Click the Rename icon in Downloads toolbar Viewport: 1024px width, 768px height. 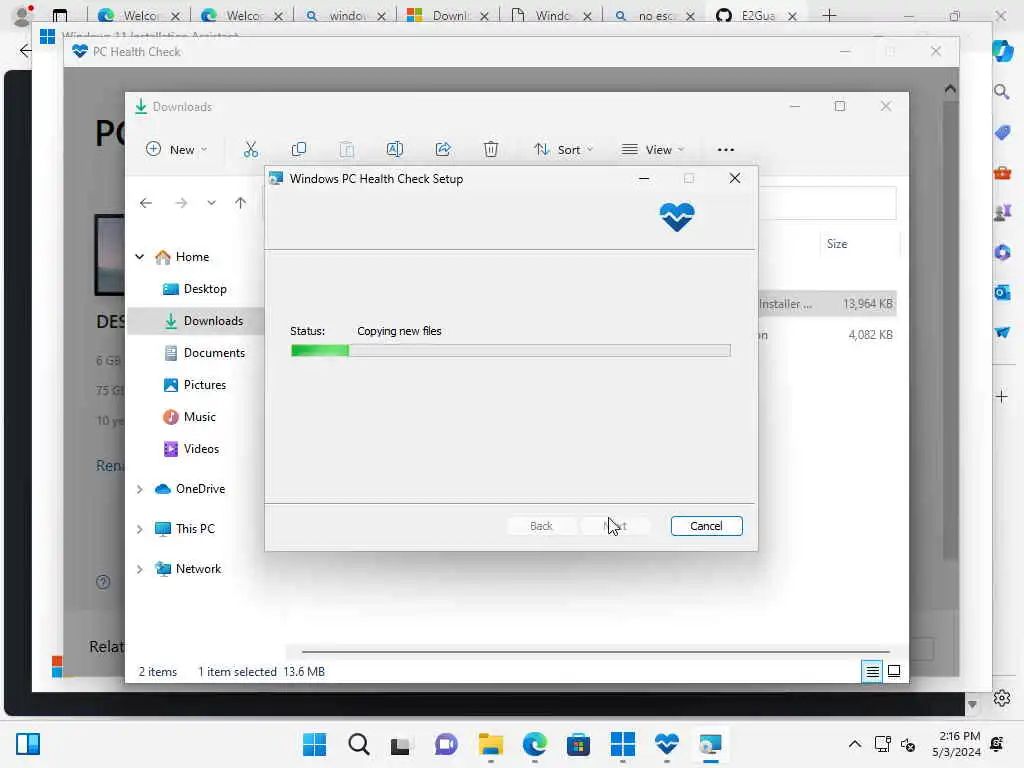point(394,150)
